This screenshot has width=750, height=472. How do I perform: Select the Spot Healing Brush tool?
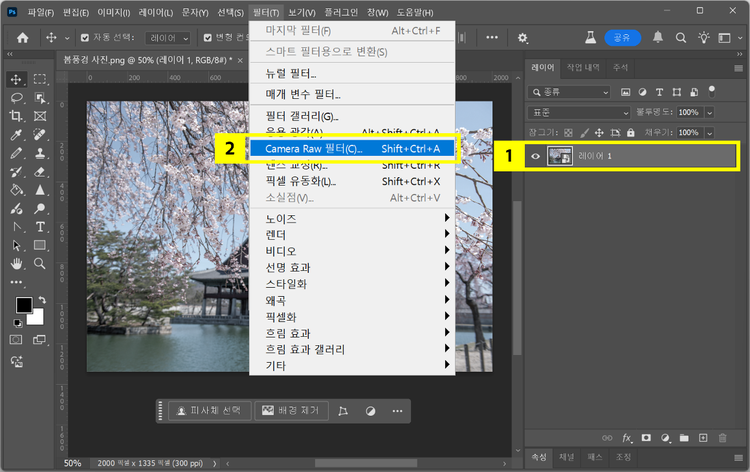click(40, 135)
